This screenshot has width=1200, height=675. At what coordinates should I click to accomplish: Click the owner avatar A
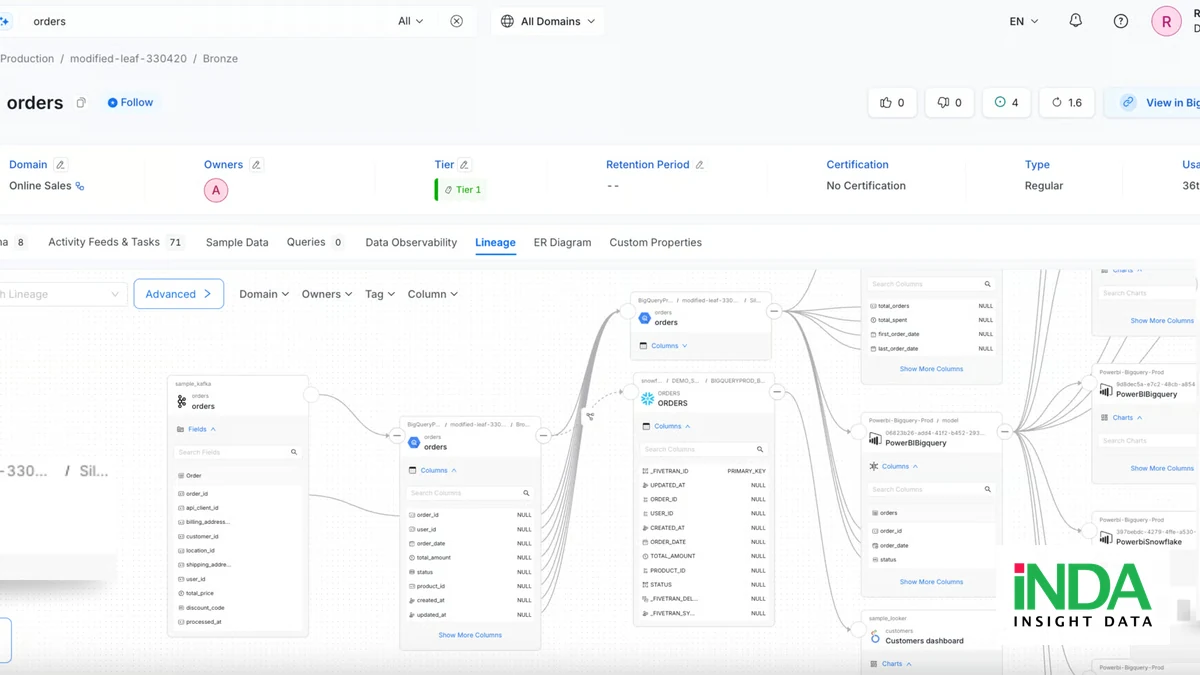[x=215, y=190]
